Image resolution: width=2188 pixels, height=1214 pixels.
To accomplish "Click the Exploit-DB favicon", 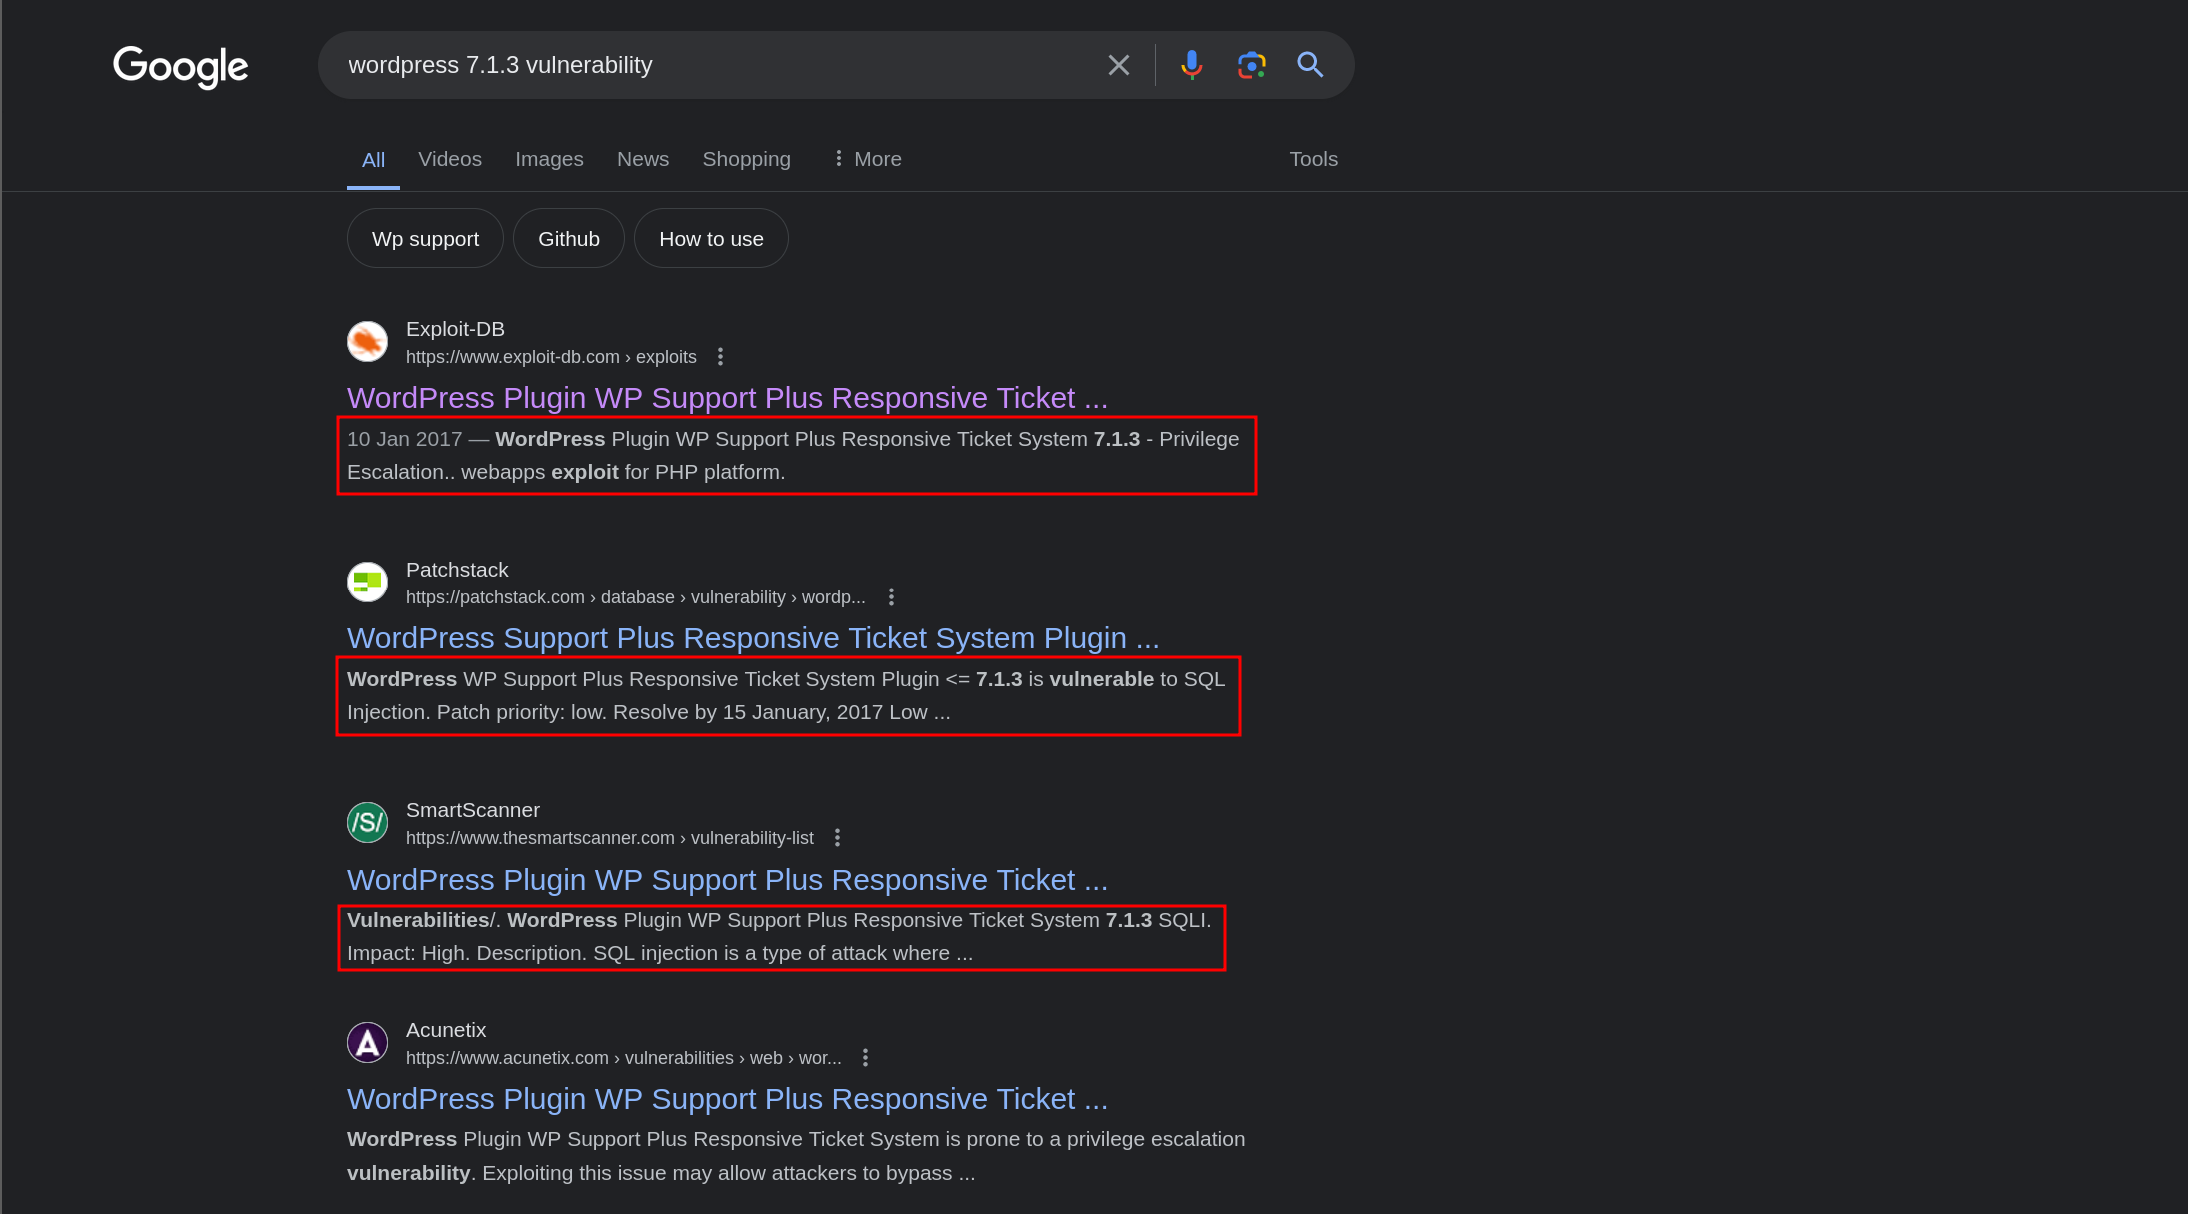I will tap(367, 342).
